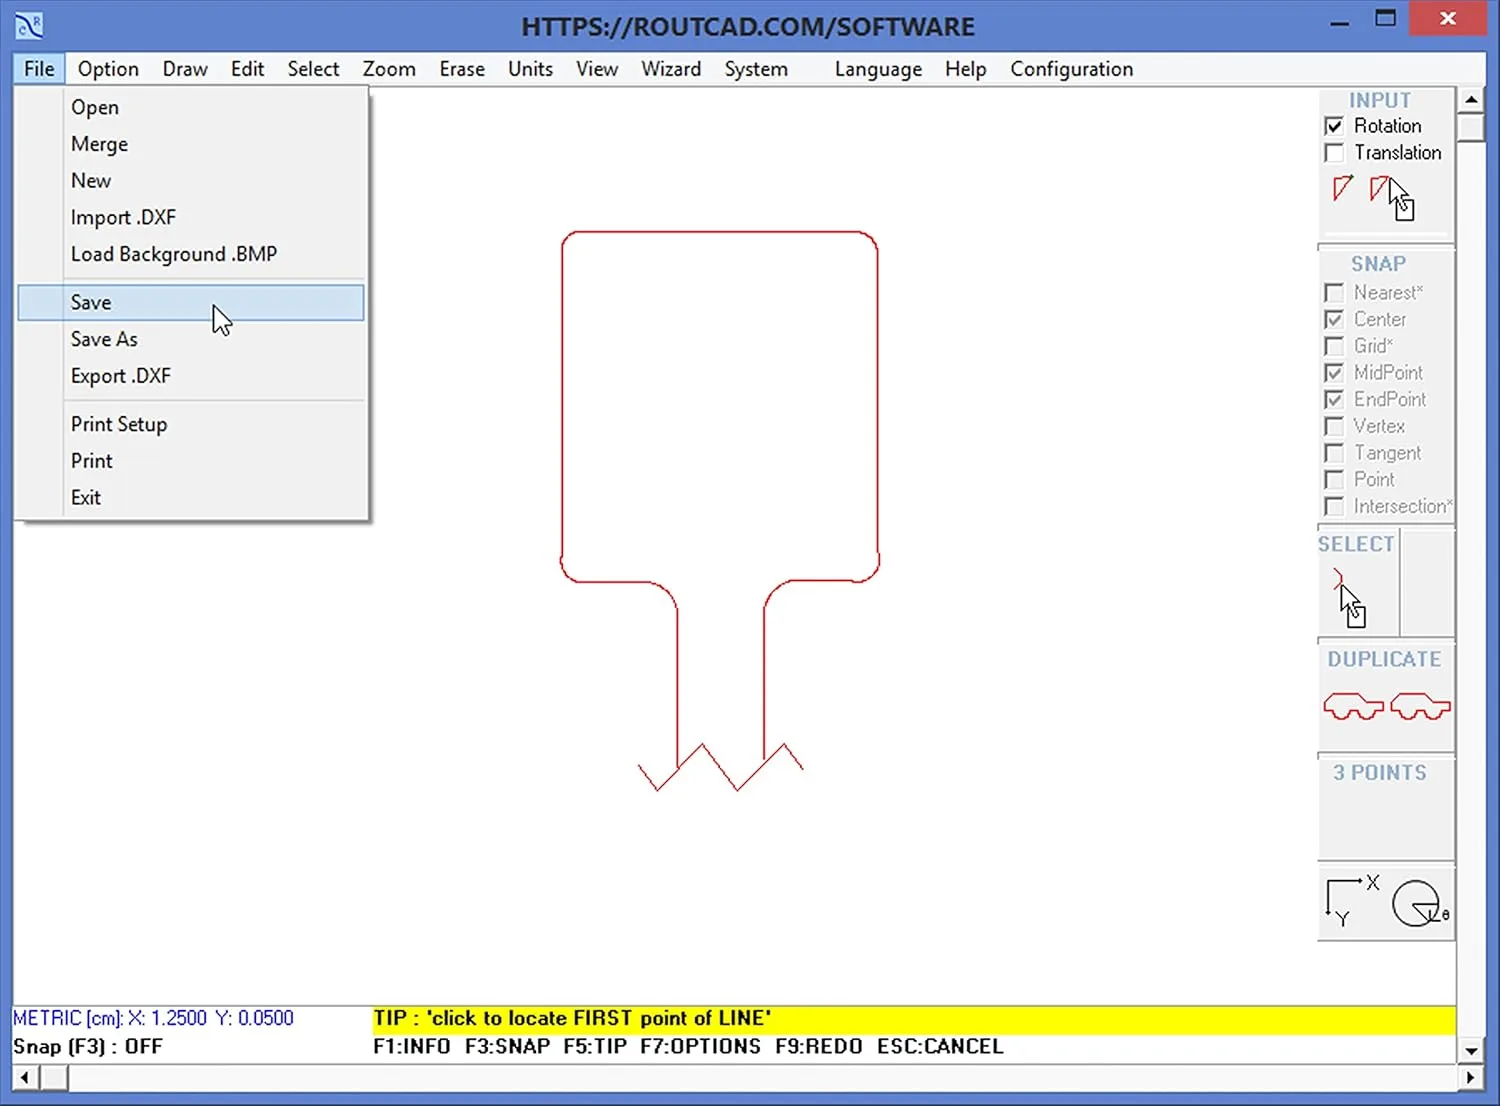The width and height of the screenshot is (1500, 1106).
Task: Open the Draw menu
Action: click(x=184, y=69)
